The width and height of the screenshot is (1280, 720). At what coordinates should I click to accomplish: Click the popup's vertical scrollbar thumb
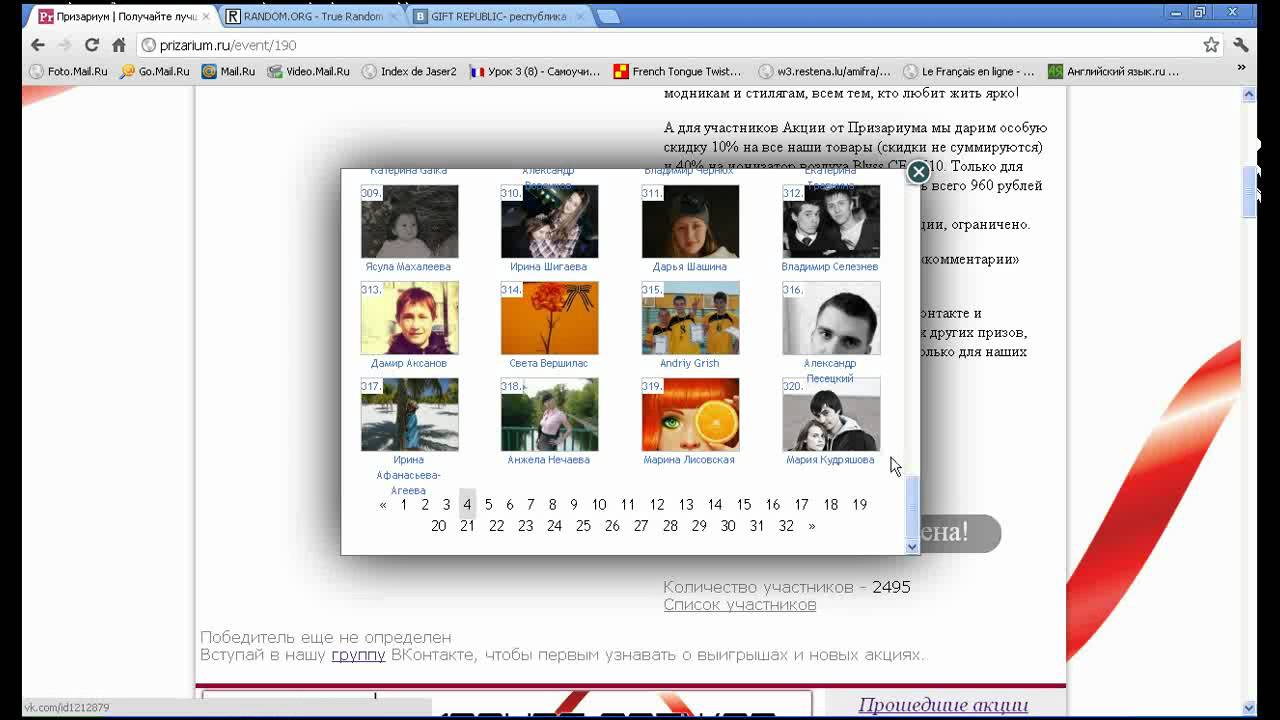pyautogui.click(x=911, y=507)
